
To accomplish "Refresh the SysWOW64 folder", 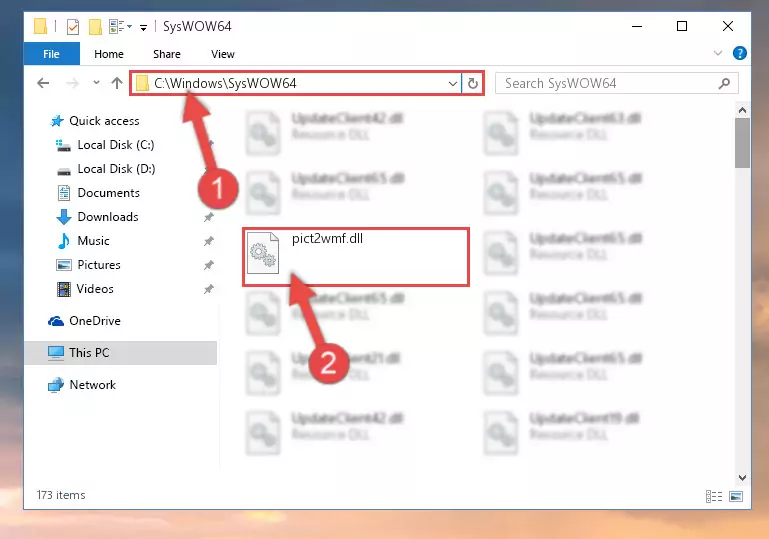I will click(x=473, y=83).
